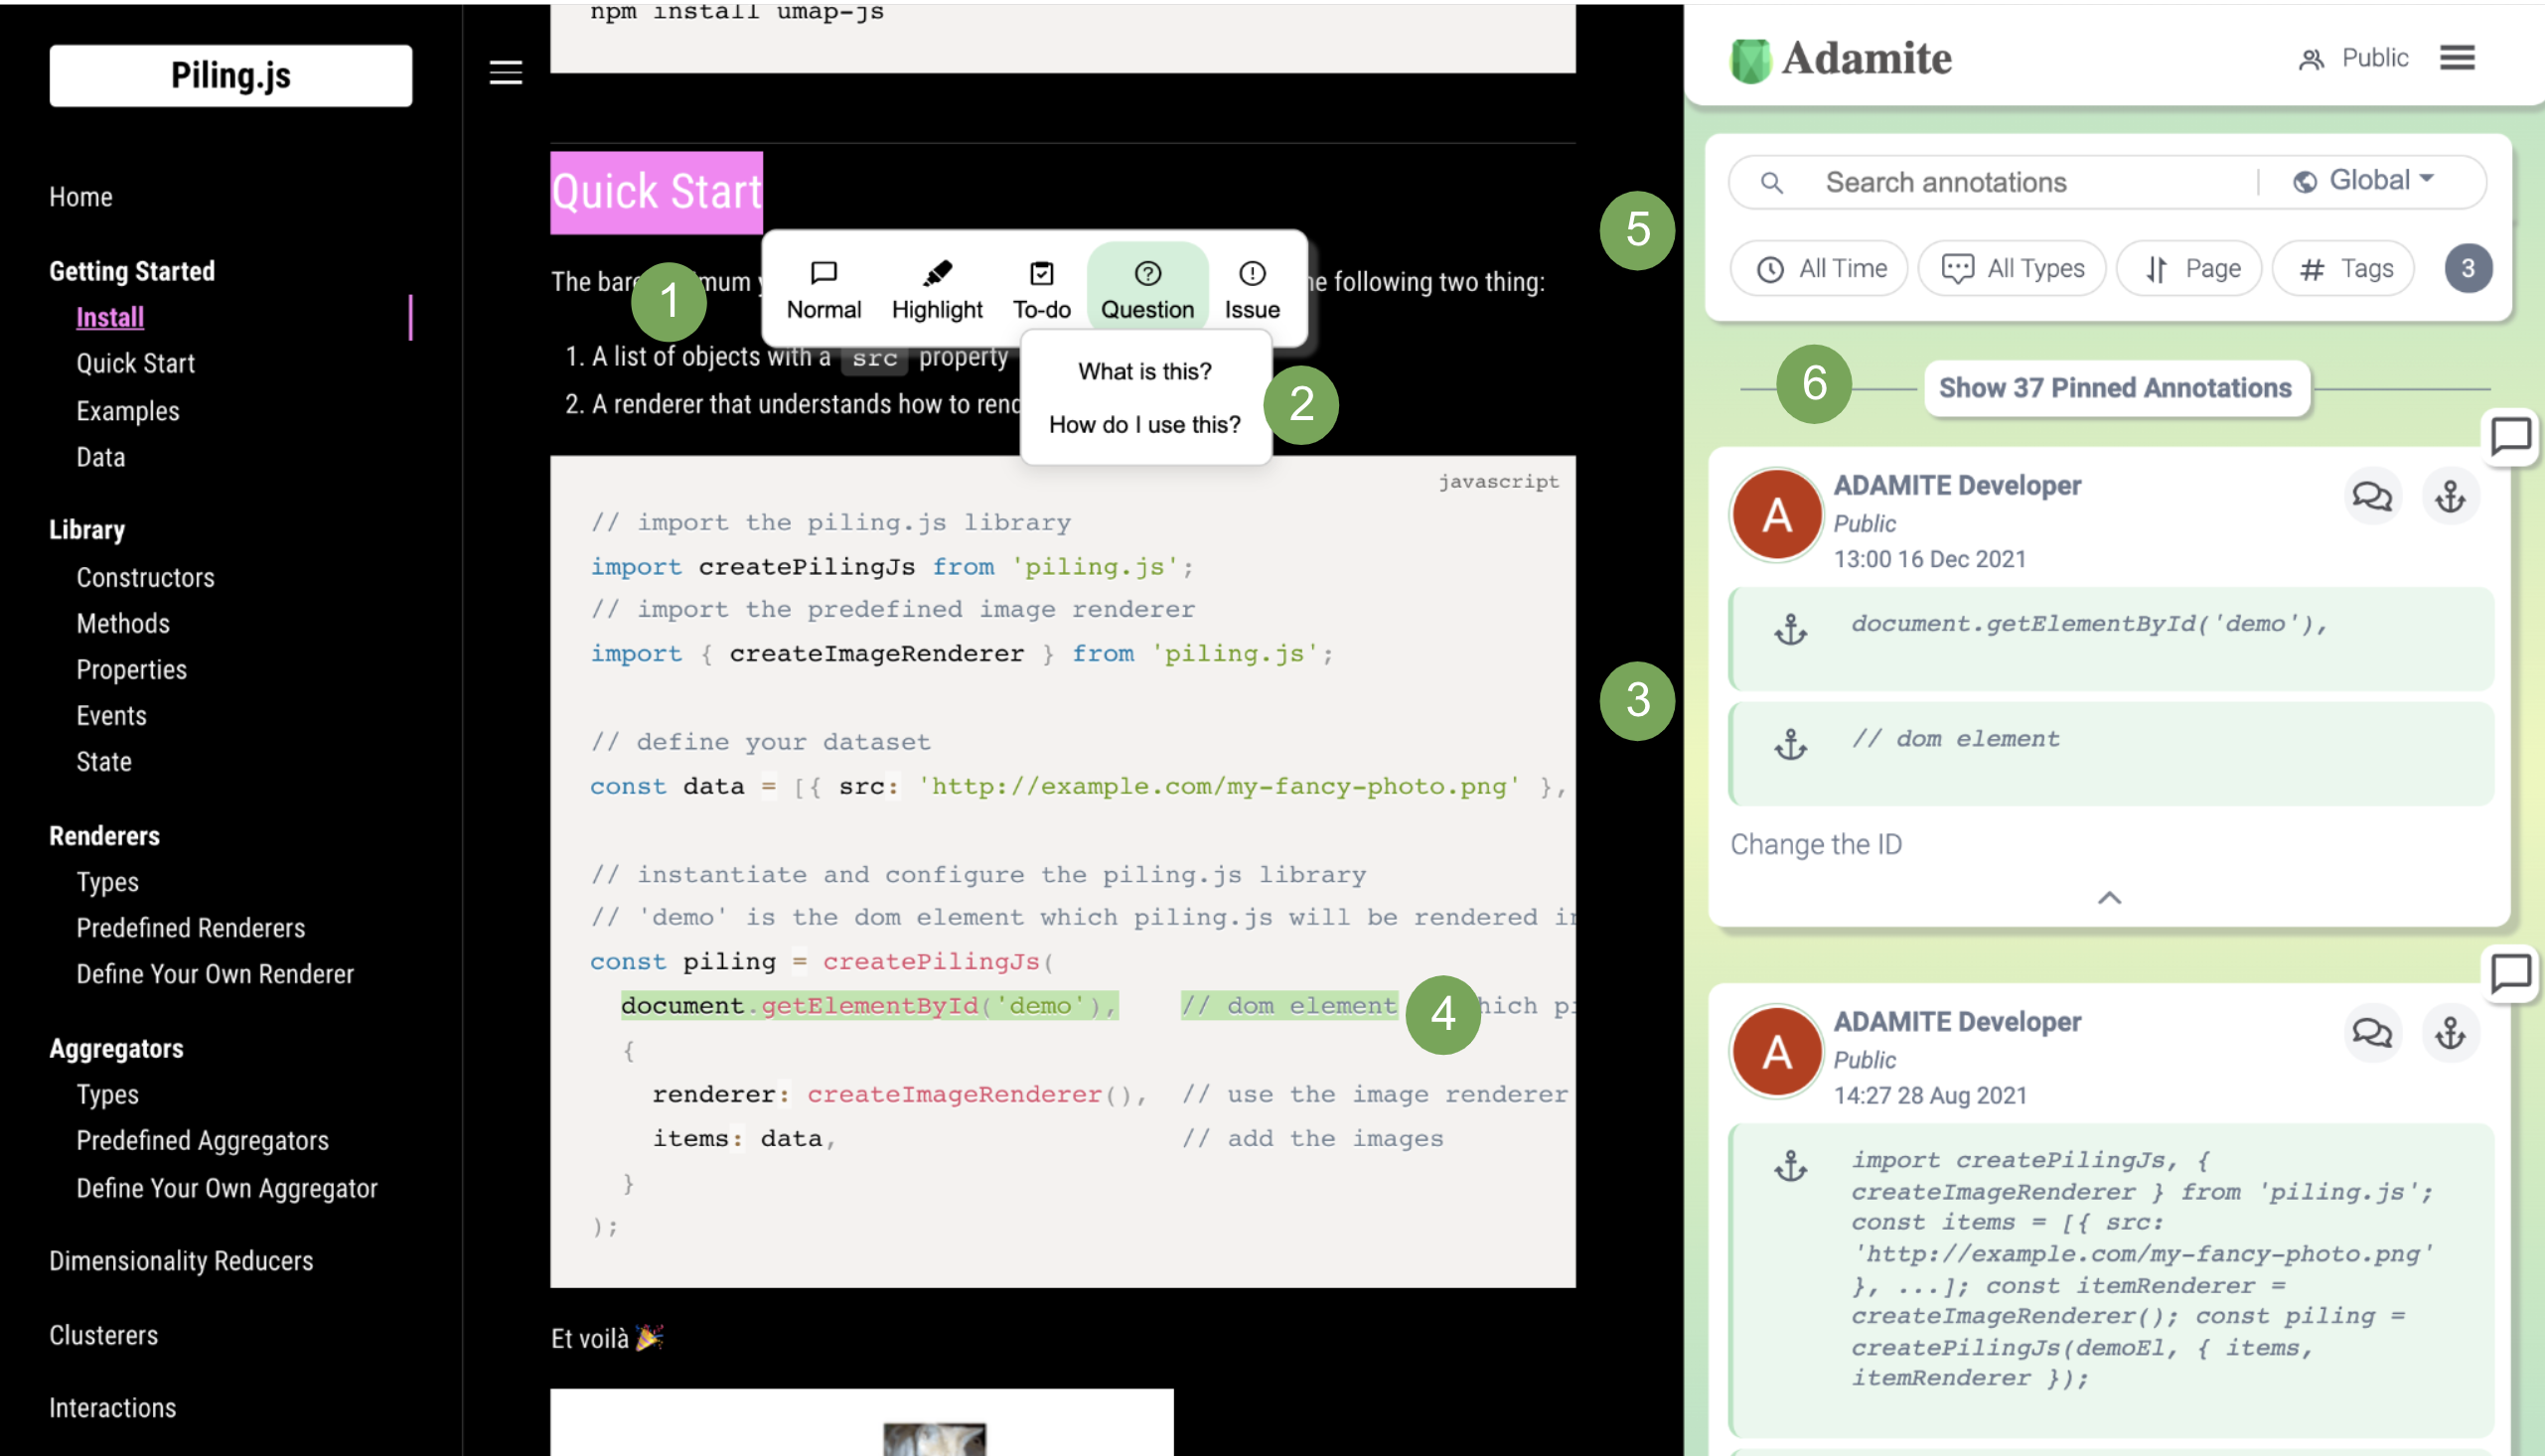Open Quick Start in the sidebar

tap(136, 363)
